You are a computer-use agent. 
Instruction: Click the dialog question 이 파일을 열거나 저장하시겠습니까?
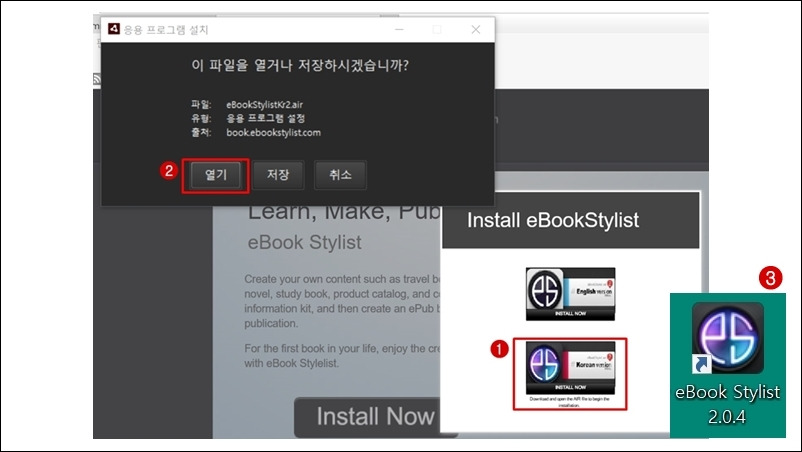pyautogui.click(x=300, y=65)
